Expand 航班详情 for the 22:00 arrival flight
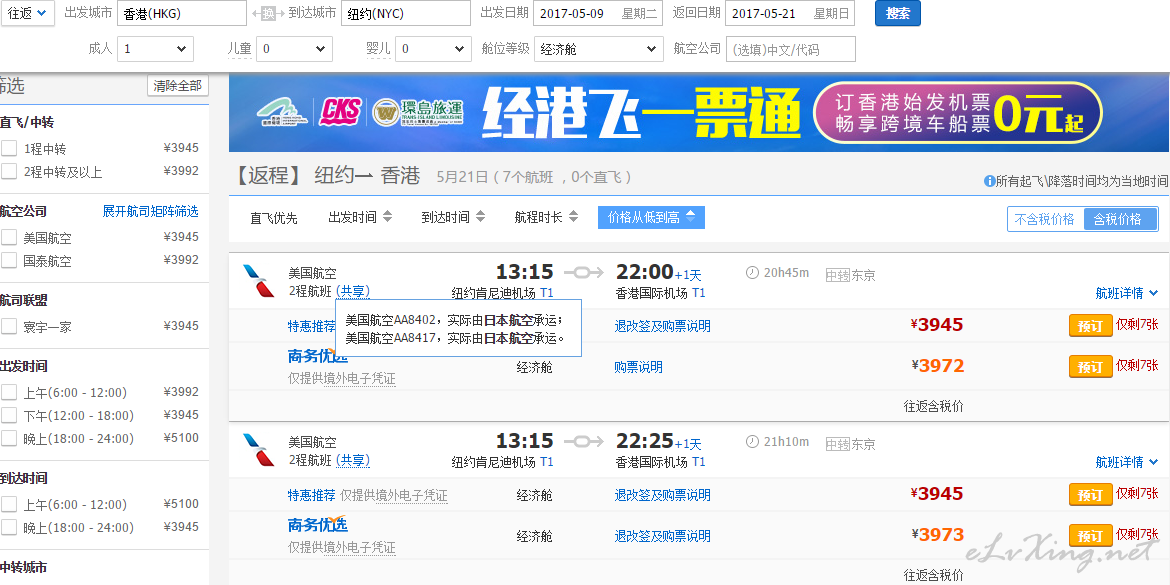 tap(1127, 293)
